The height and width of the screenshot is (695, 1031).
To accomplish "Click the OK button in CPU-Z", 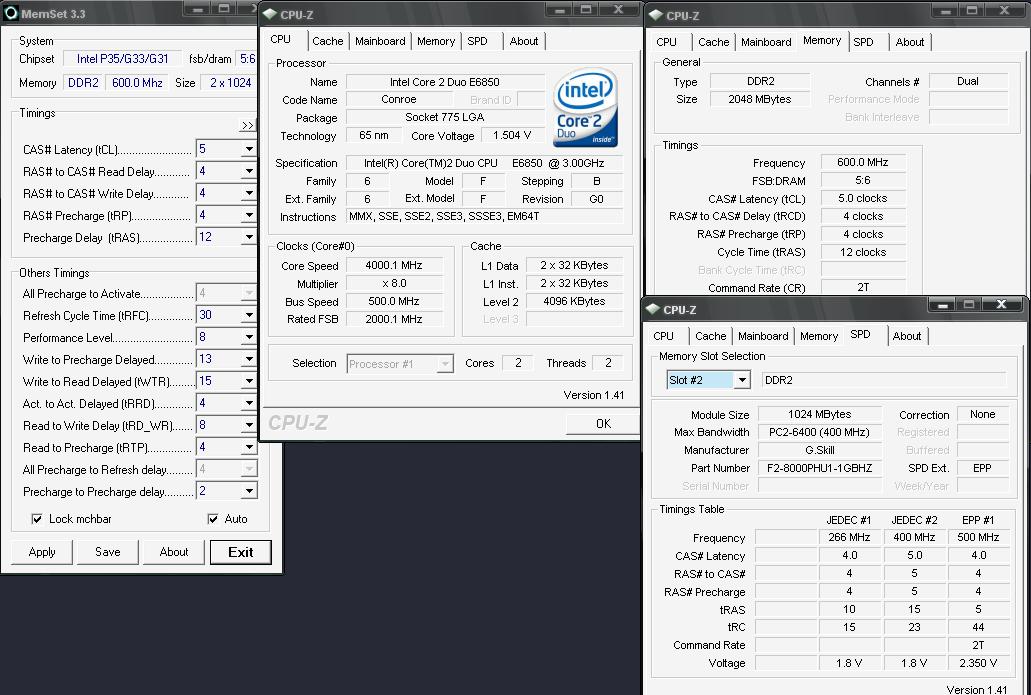I will pyautogui.click(x=602, y=423).
